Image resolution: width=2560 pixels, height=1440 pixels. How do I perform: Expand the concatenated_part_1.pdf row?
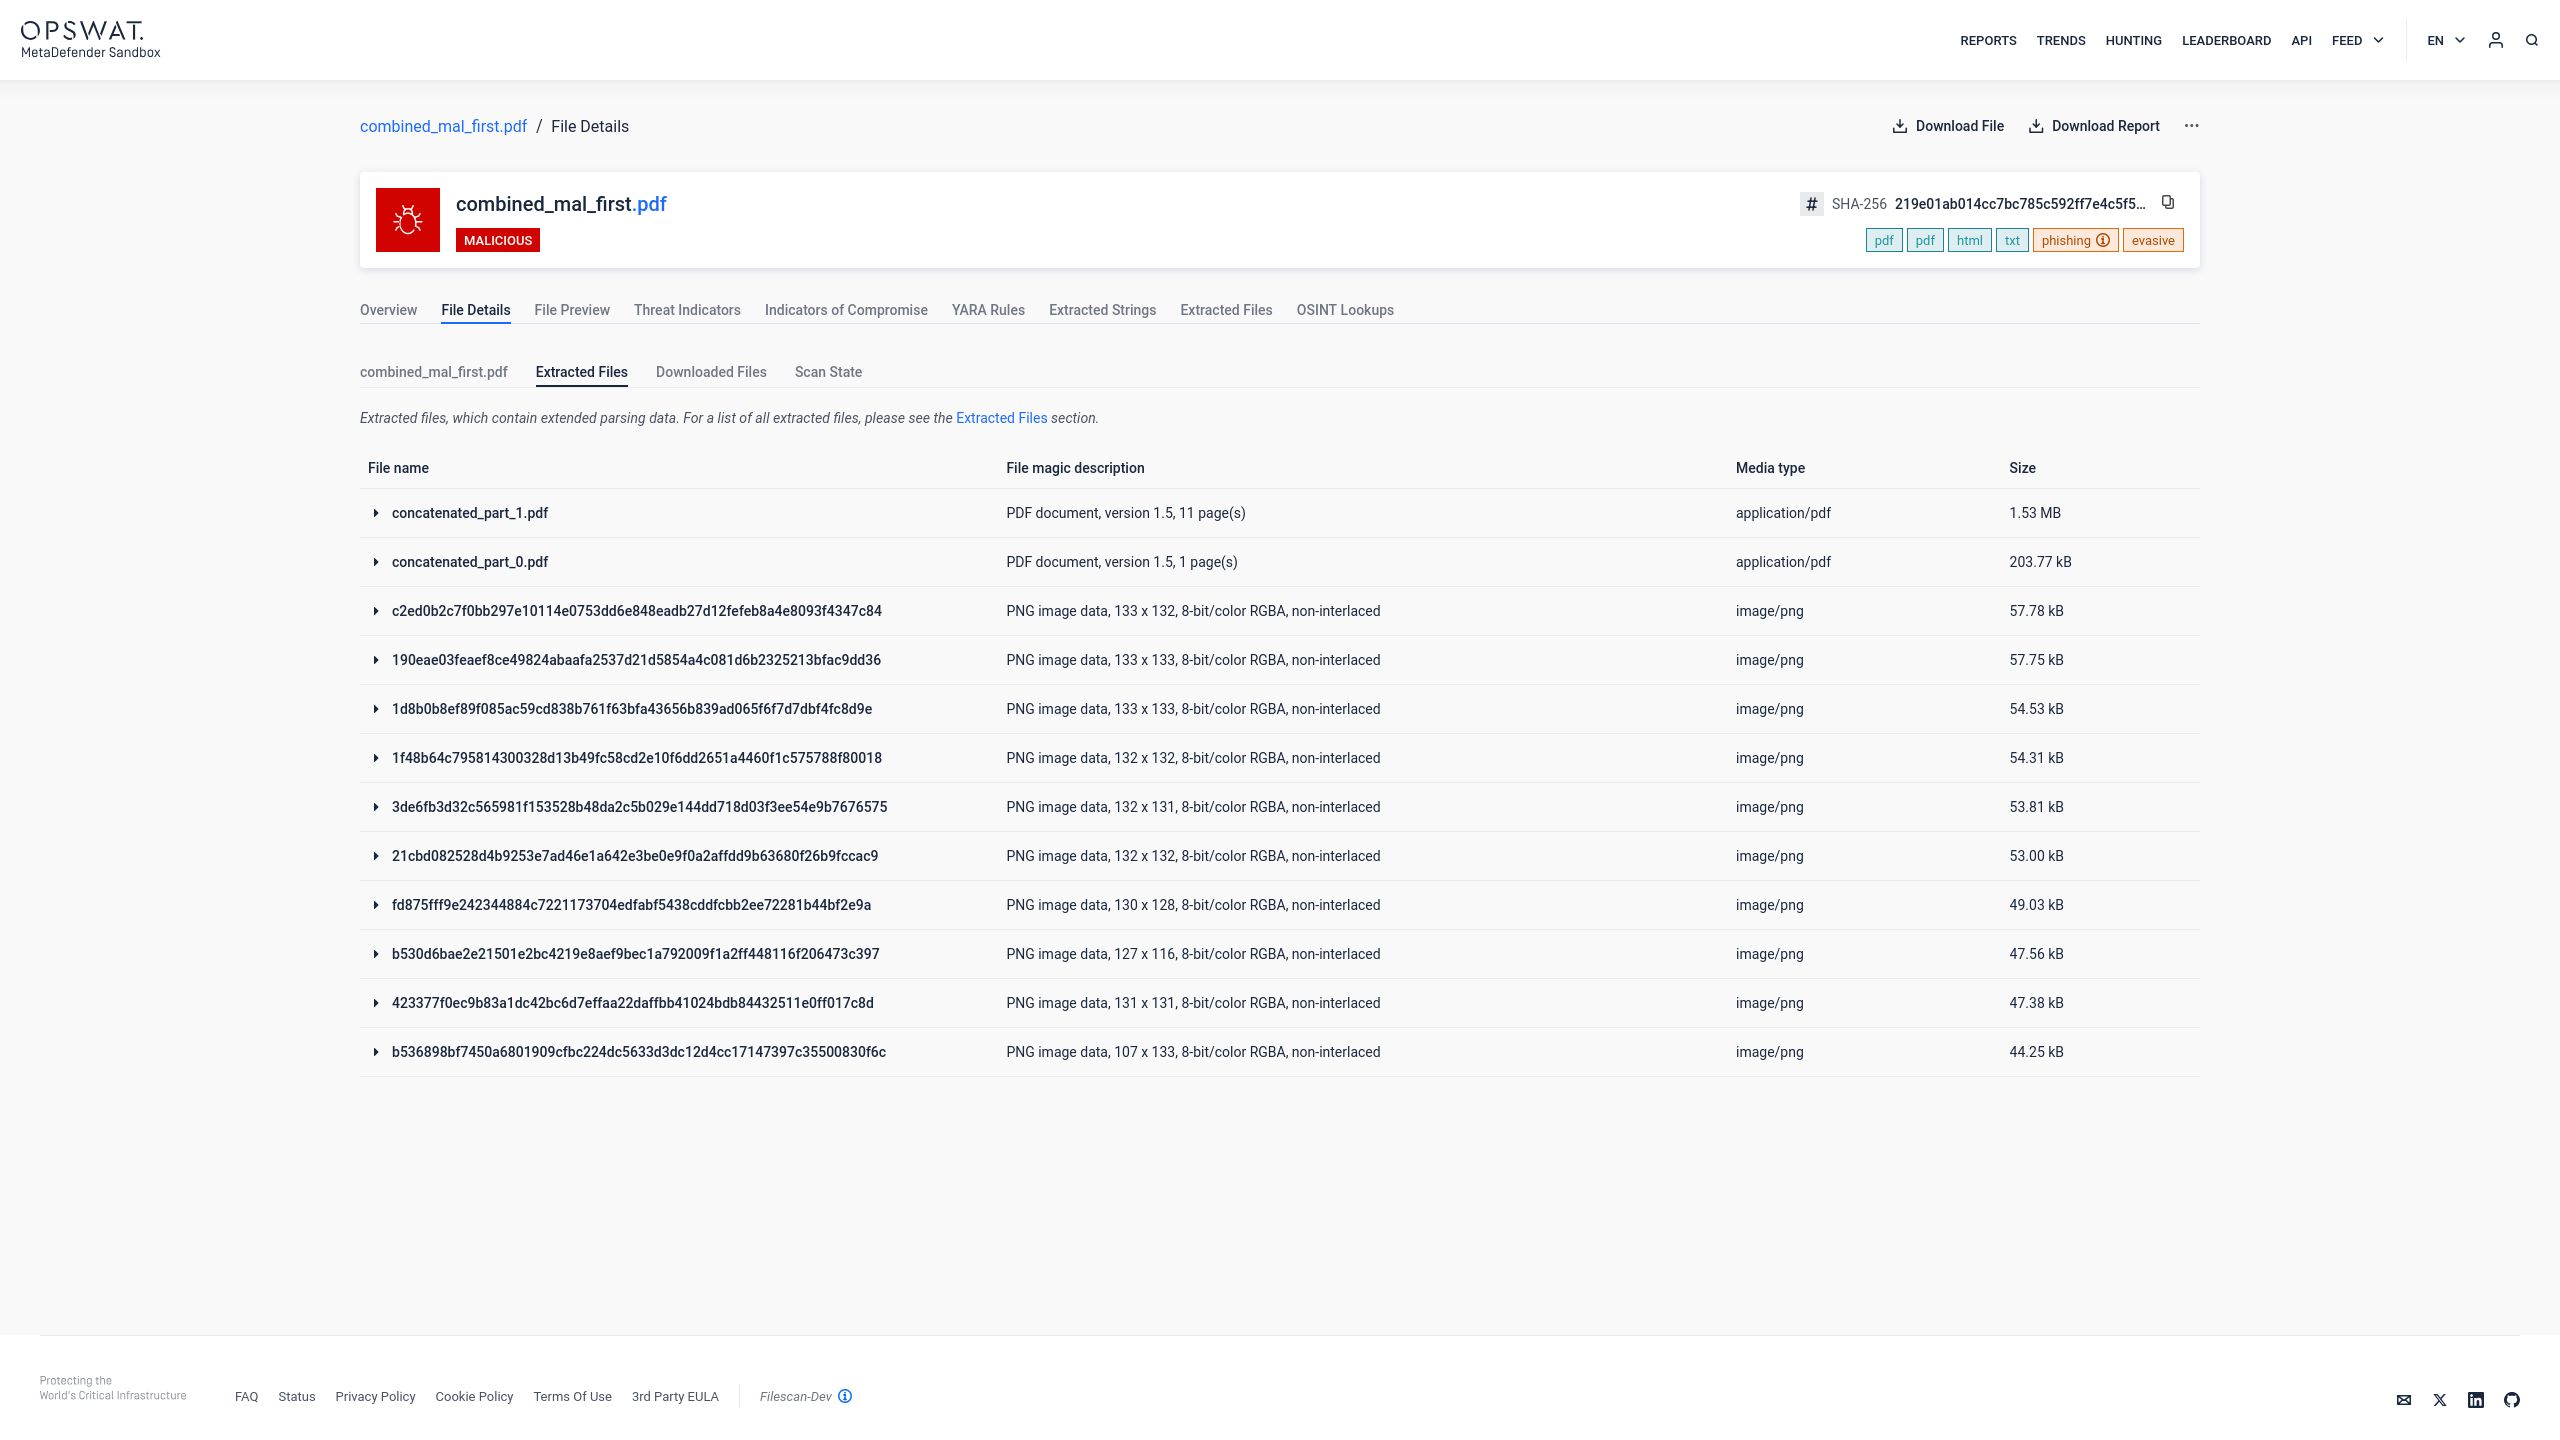tap(376, 514)
